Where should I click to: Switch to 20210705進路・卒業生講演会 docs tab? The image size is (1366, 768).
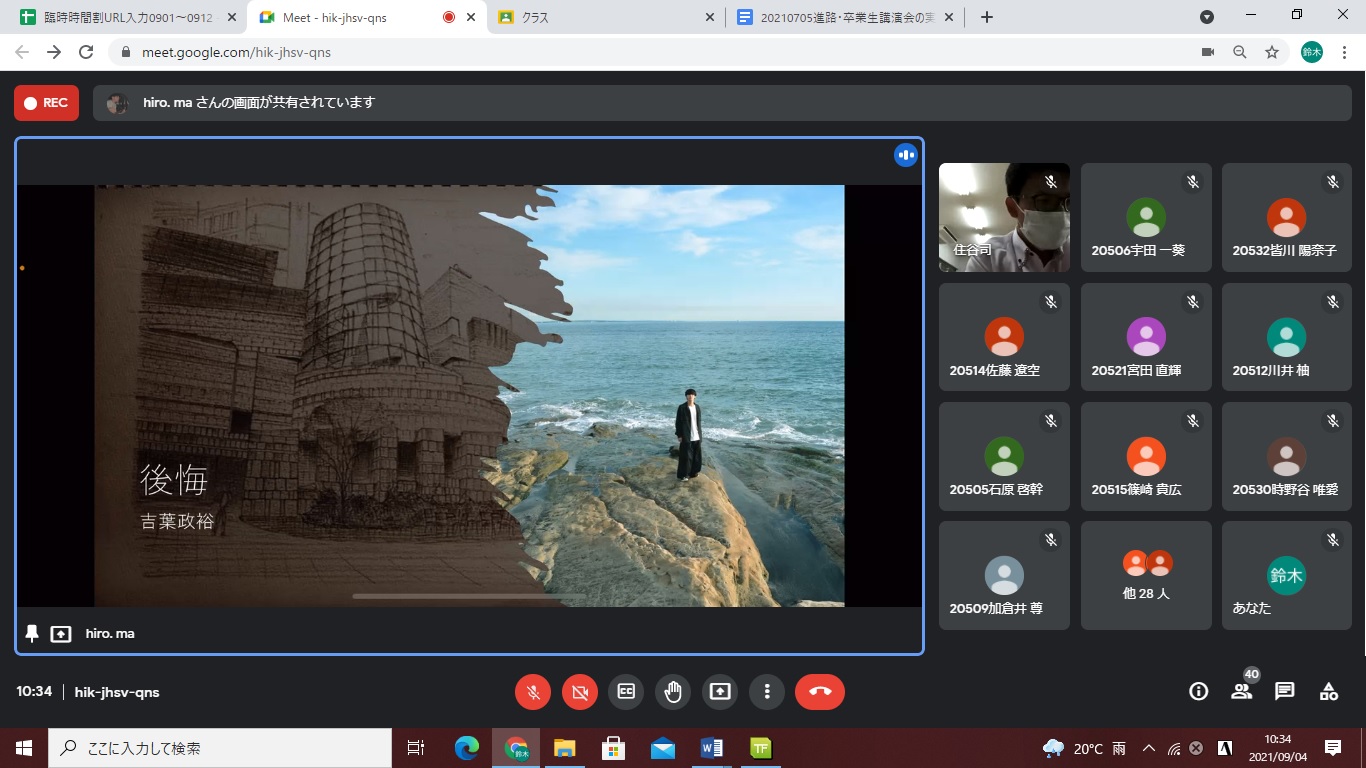coord(845,17)
